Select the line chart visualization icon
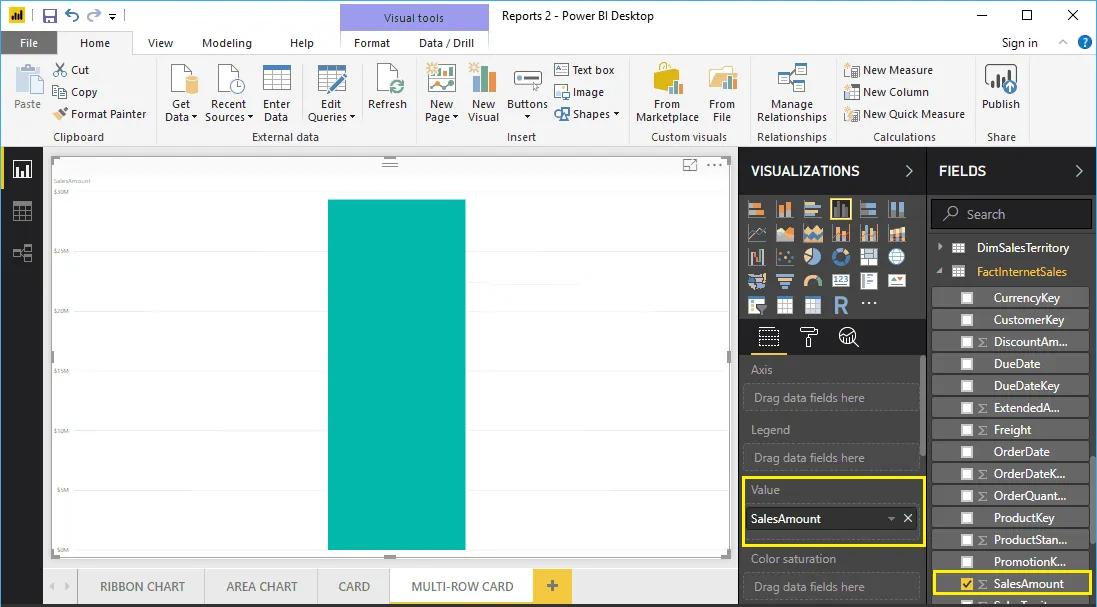The width and height of the screenshot is (1097, 607). click(757, 232)
